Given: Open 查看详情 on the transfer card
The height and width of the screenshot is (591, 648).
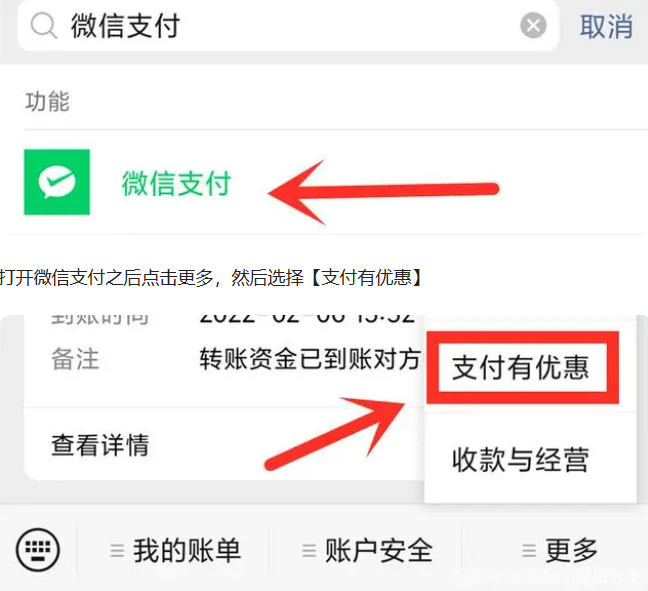Looking at the screenshot, I should pos(100,445).
